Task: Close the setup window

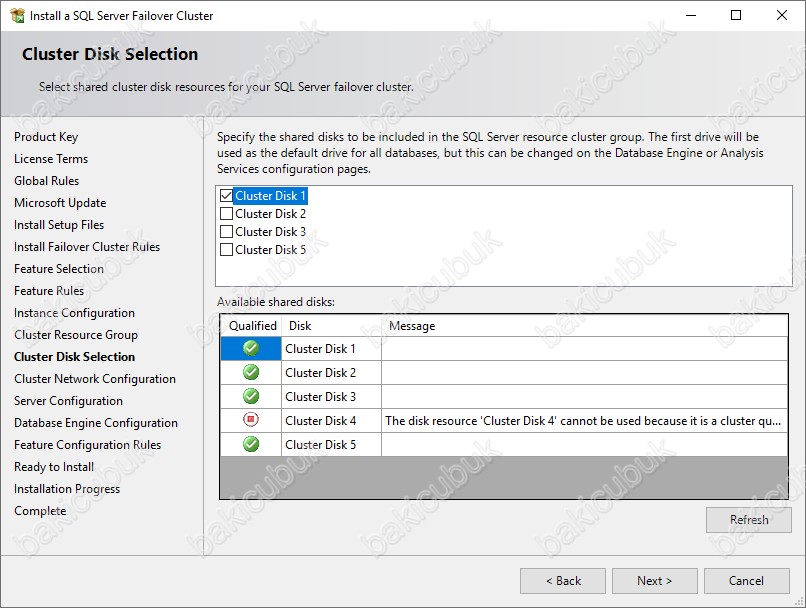Action: 782,15
